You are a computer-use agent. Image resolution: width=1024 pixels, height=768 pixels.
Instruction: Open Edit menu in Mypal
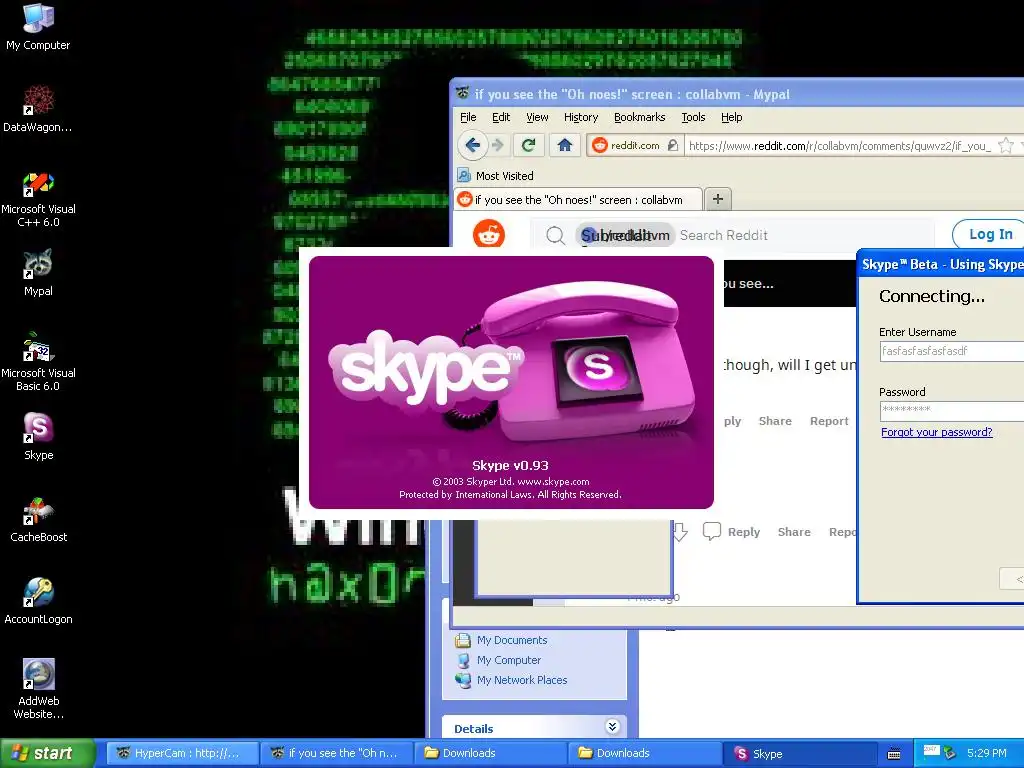coord(501,117)
